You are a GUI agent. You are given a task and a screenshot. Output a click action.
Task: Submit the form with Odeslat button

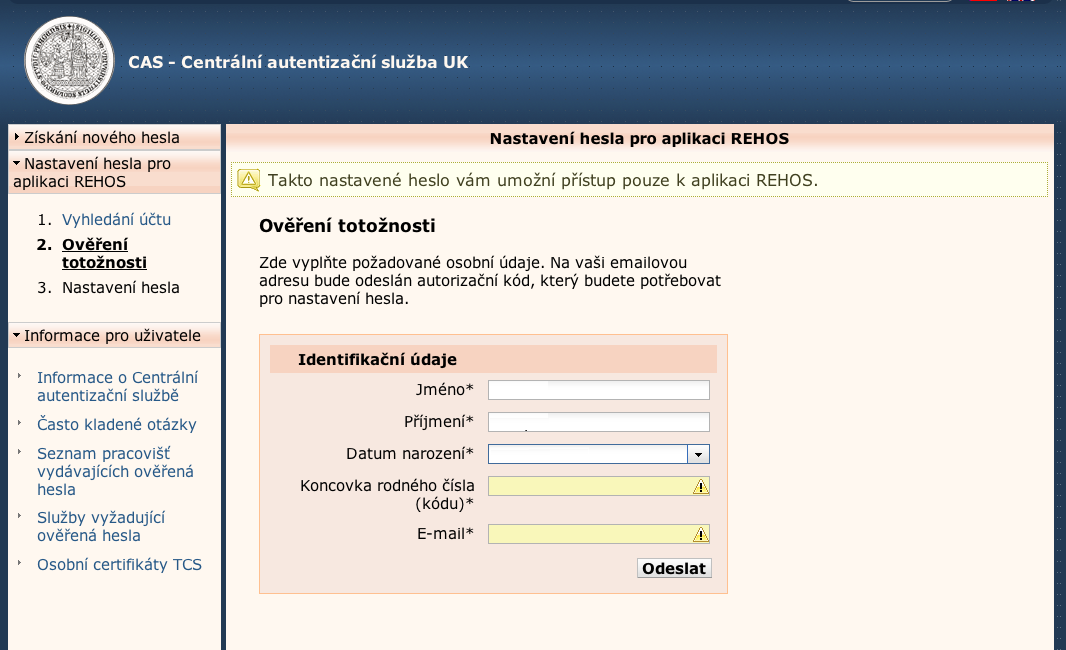coord(674,568)
